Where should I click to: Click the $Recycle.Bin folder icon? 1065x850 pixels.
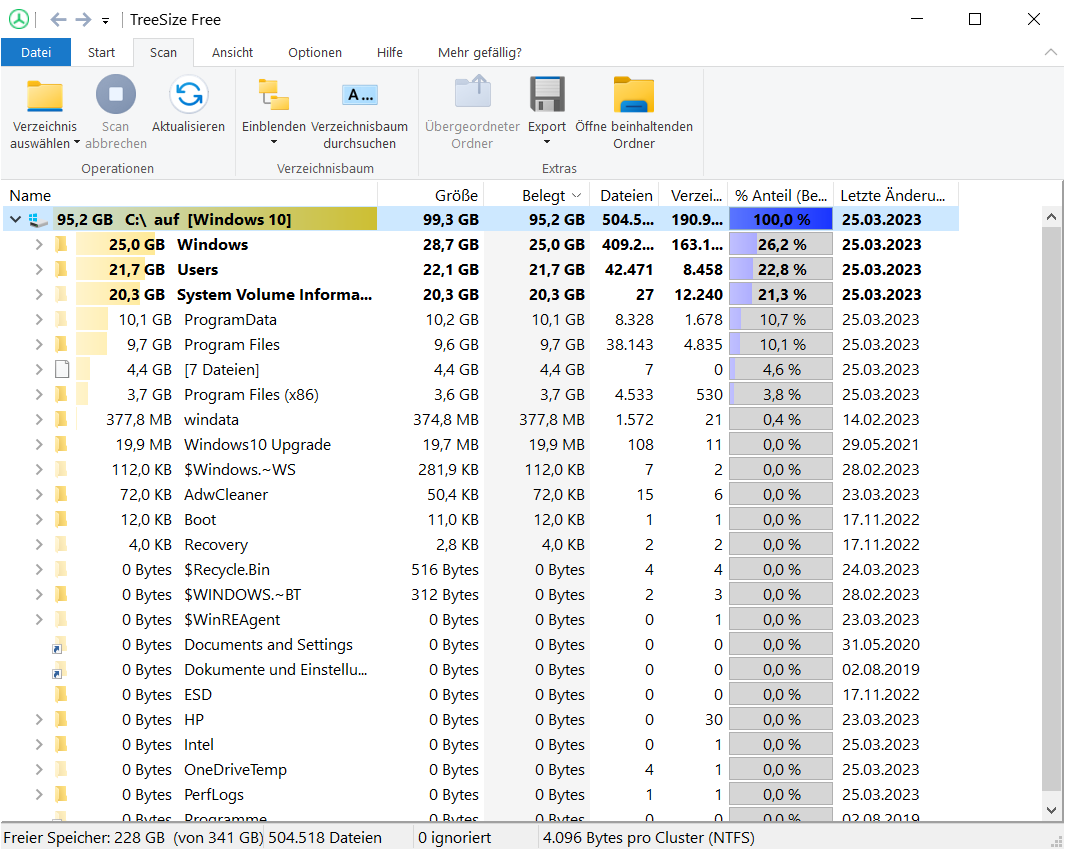[x=61, y=570]
